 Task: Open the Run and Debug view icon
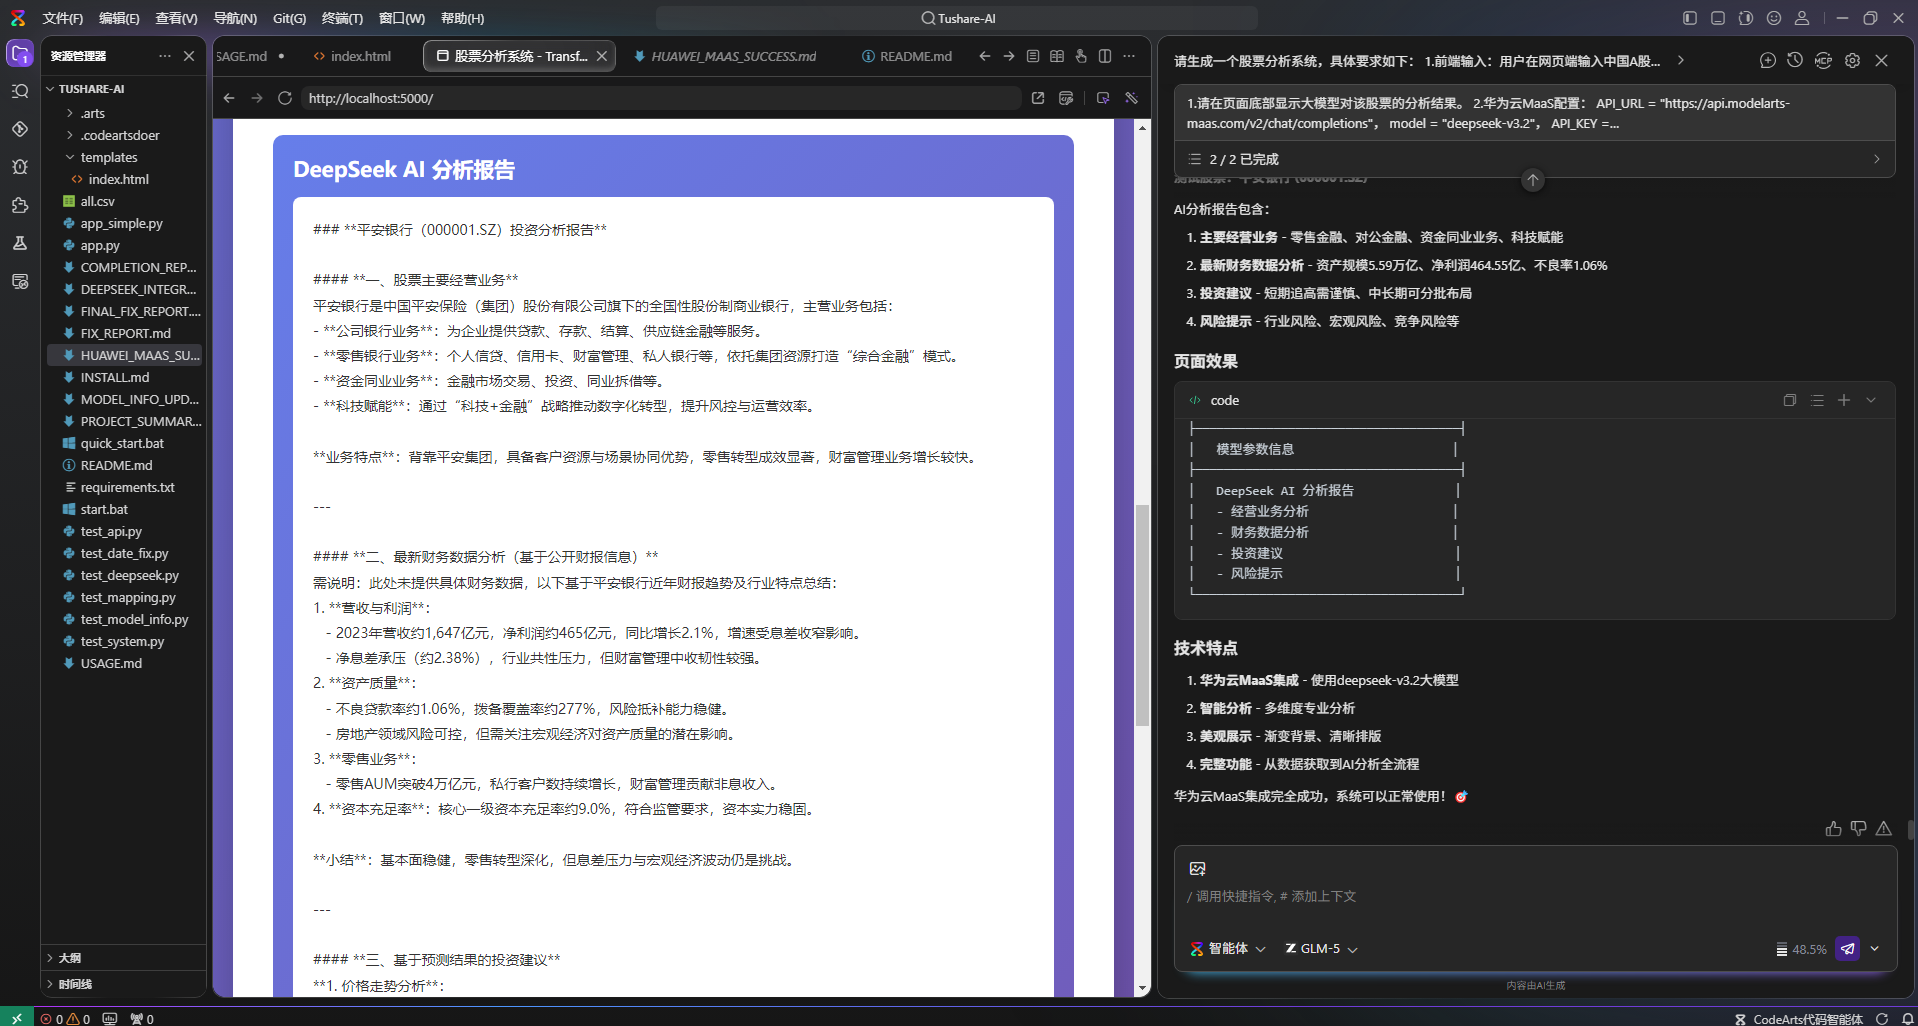tap(20, 167)
